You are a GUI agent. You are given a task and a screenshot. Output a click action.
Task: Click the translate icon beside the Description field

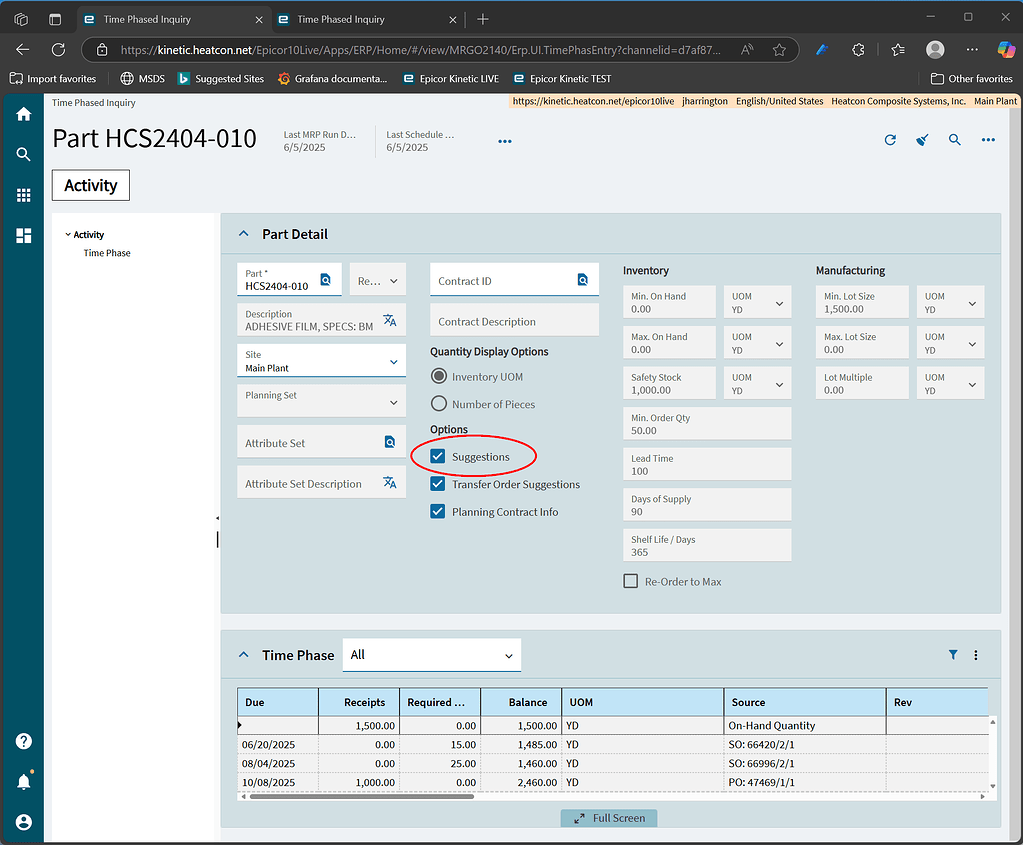[x=392, y=320]
